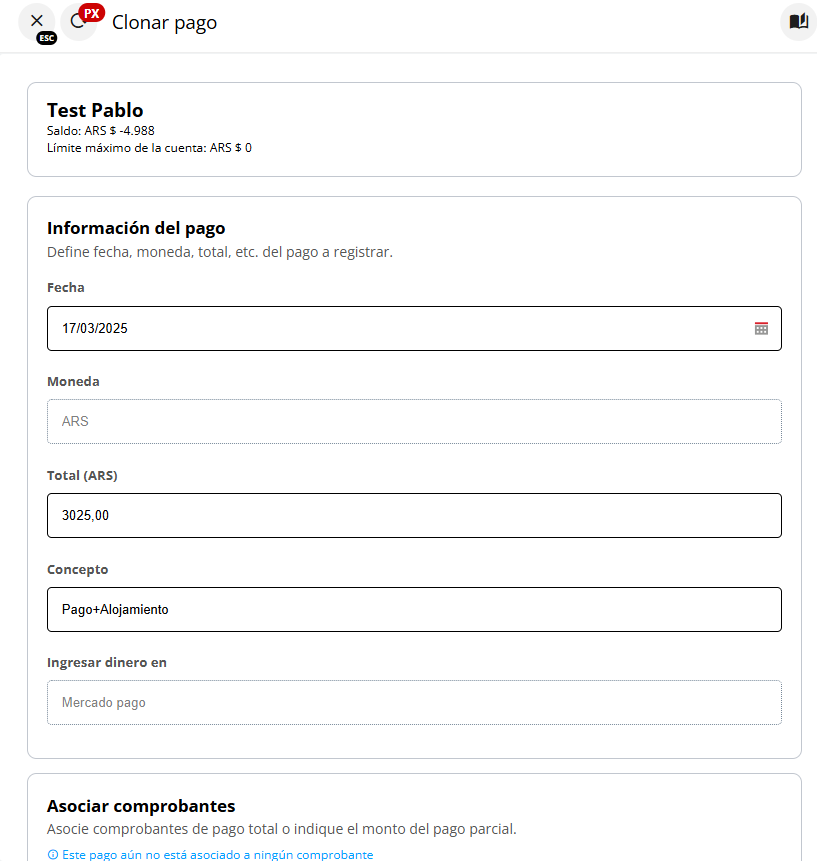This screenshot has height=861, width=817.
Task: Click the 'Define fecha, moneda, total' description
Action: pyautogui.click(x=220, y=252)
